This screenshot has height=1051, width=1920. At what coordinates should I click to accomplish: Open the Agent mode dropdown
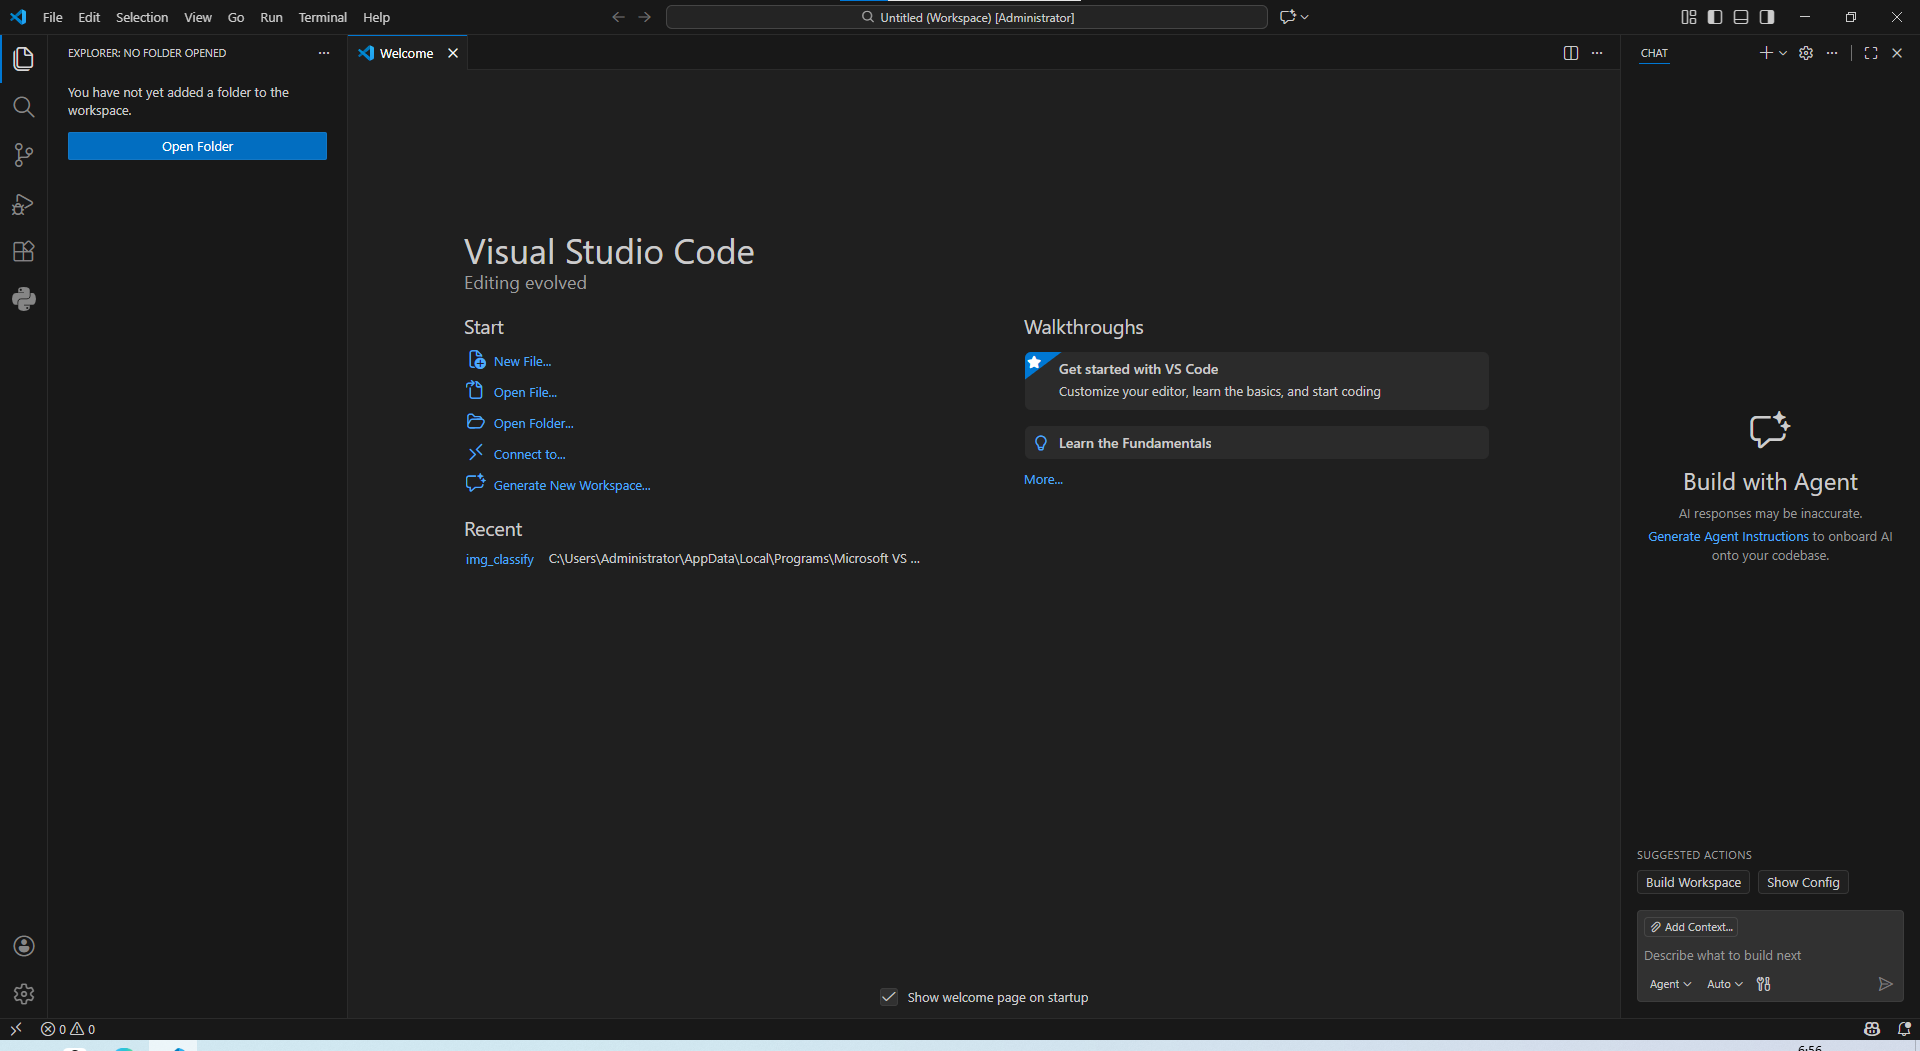(1670, 984)
